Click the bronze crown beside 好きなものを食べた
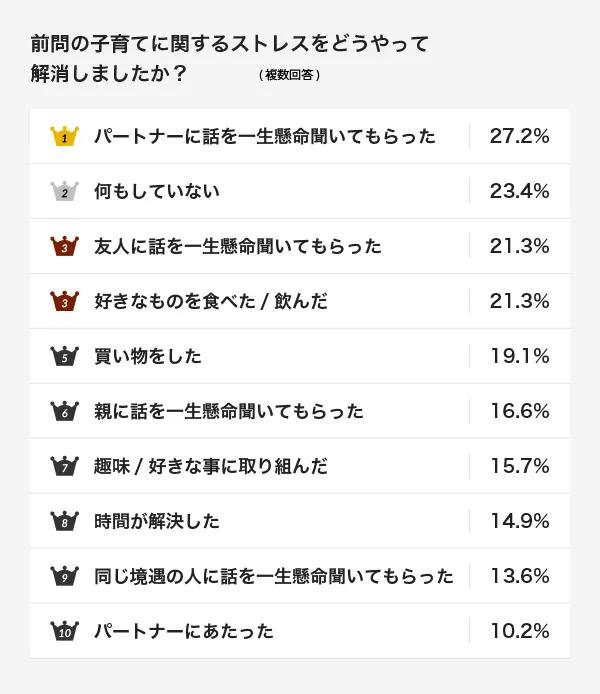The height and width of the screenshot is (694, 600). pos(65,301)
